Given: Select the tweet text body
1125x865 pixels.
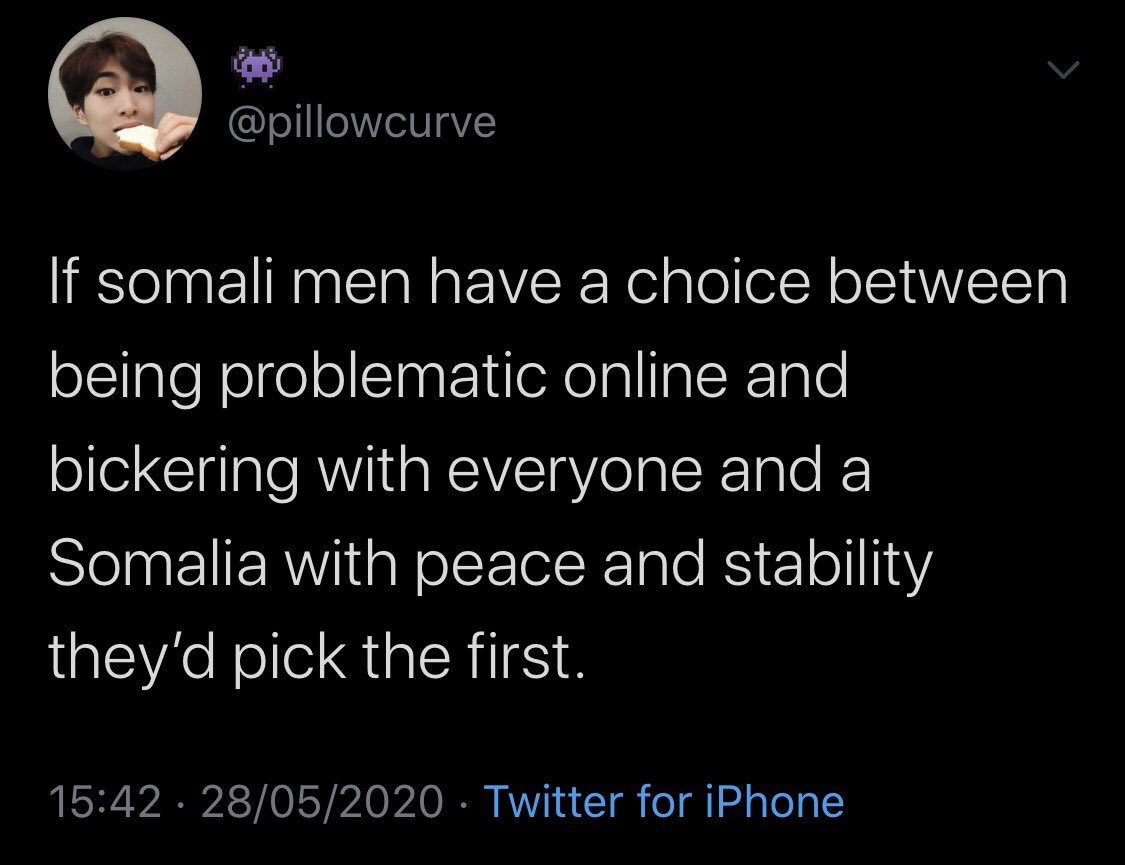Looking at the screenshot, I should pyautogui.click(x=558, y=469).
